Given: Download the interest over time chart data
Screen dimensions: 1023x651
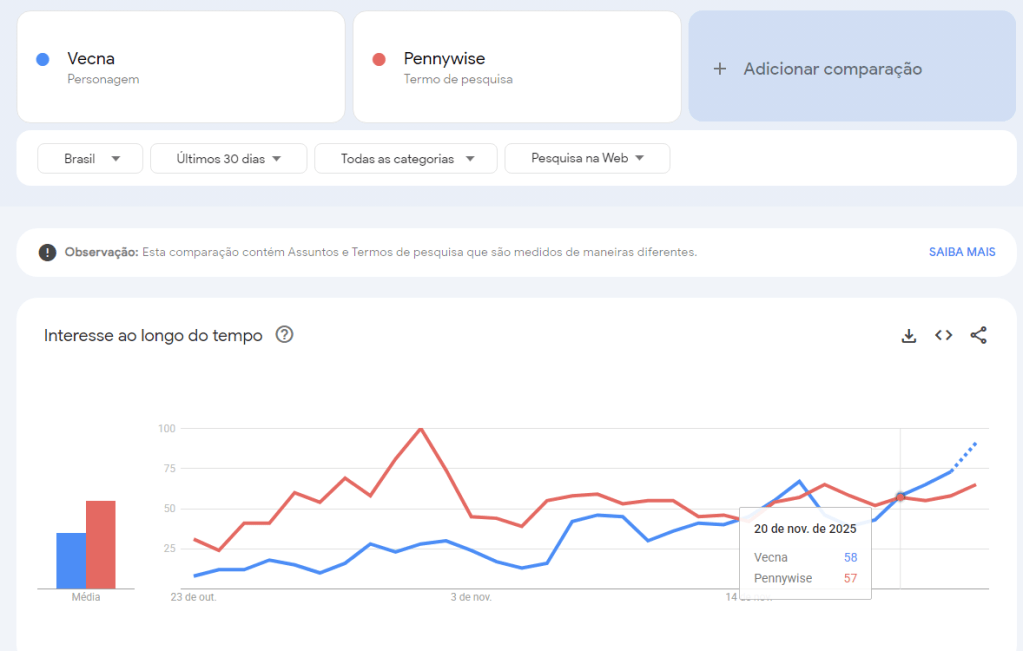Looking at the screenshot, I should [908, 336].
